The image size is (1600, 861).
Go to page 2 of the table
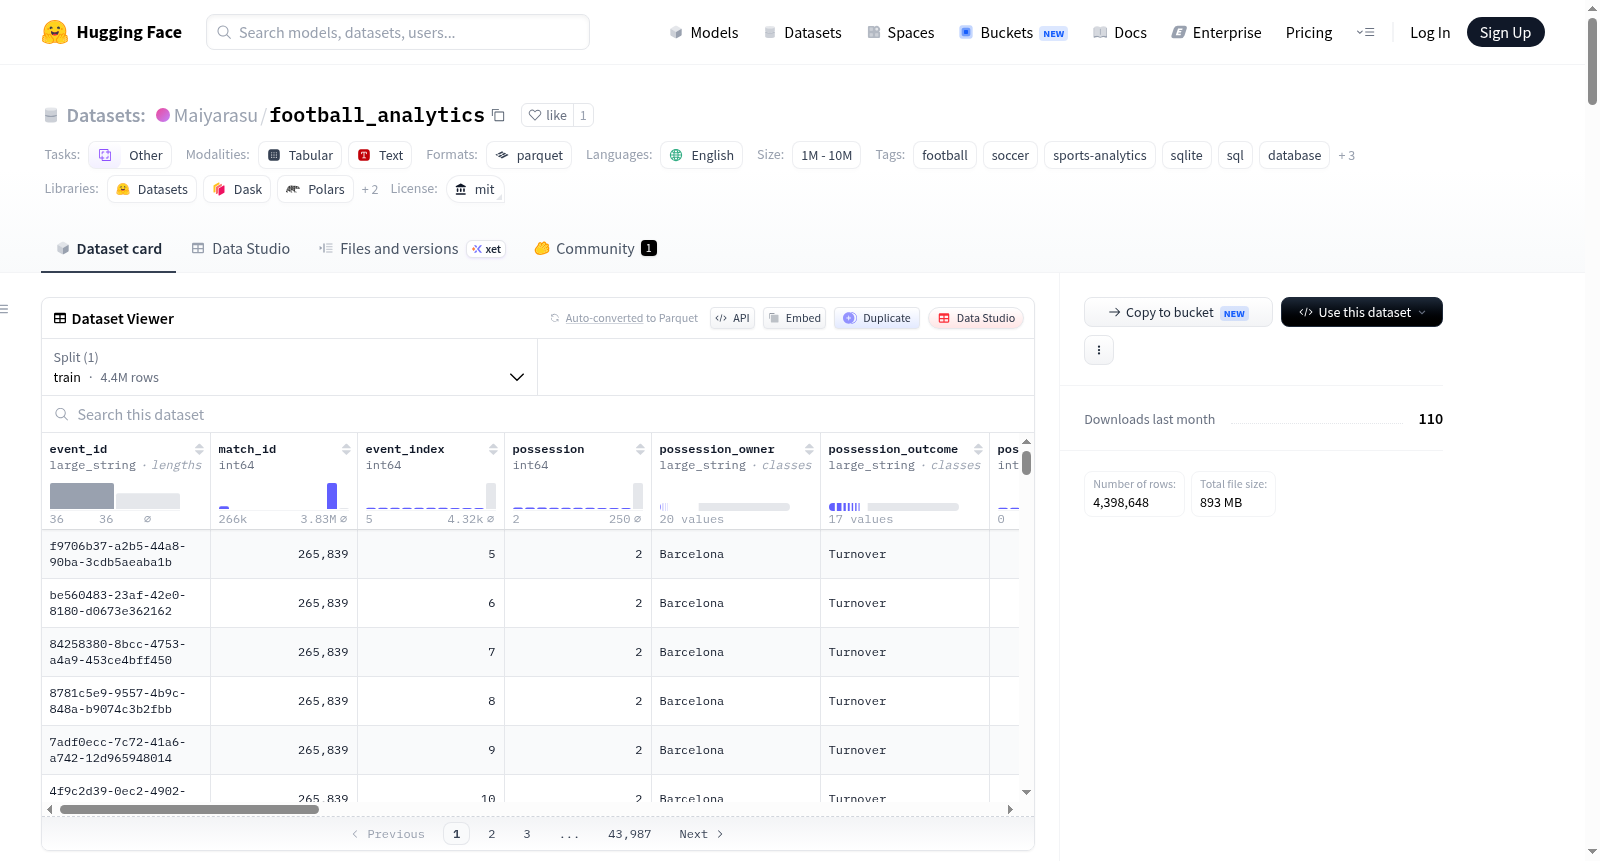tap(491, 834)
